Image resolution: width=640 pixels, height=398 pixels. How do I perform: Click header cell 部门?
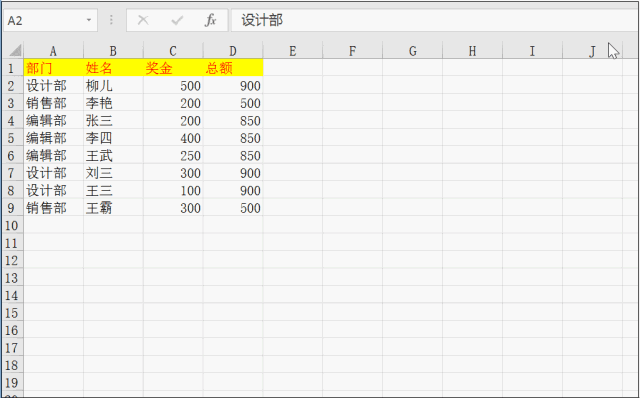pos(53,68)
